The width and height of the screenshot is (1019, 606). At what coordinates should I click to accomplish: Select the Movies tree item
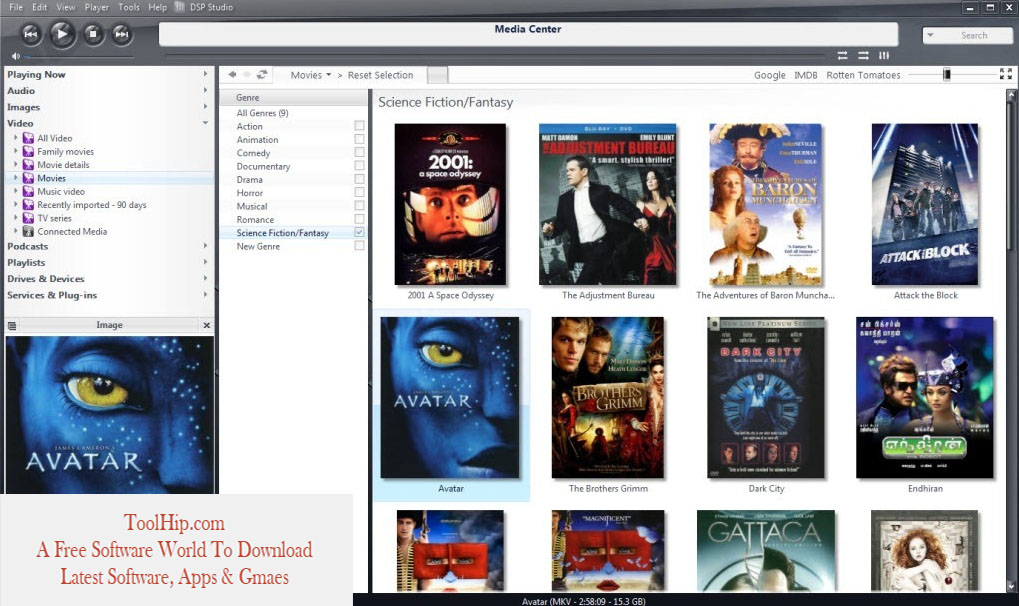(51, 178)
